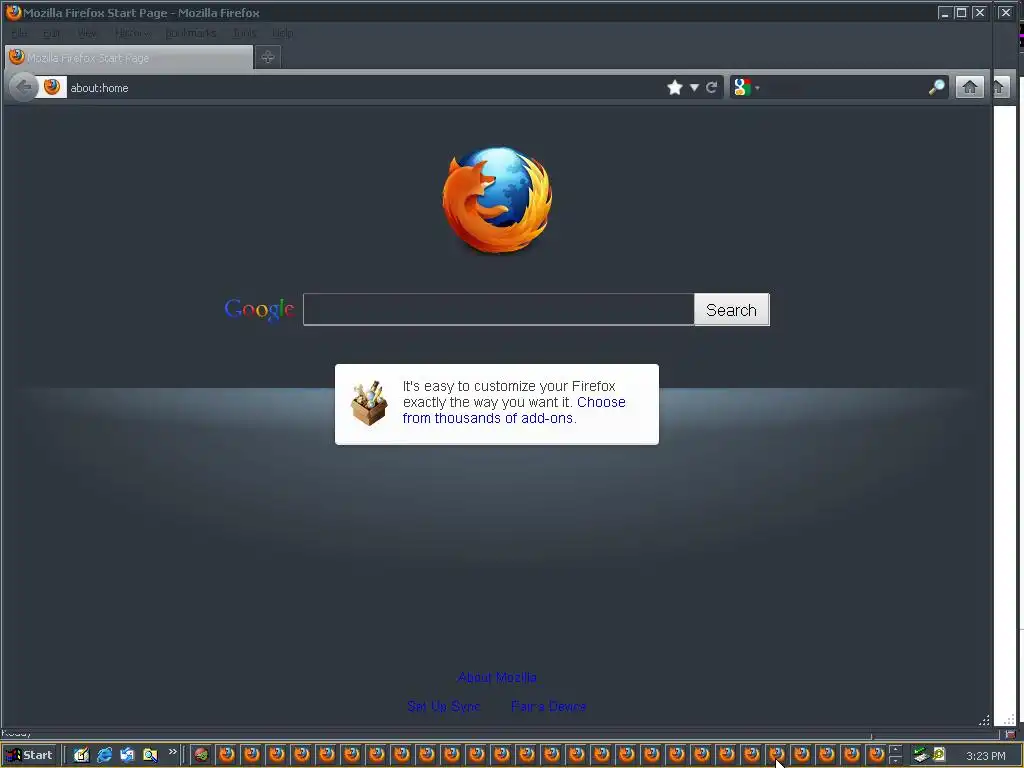Open the File menu

coord(20,33)
